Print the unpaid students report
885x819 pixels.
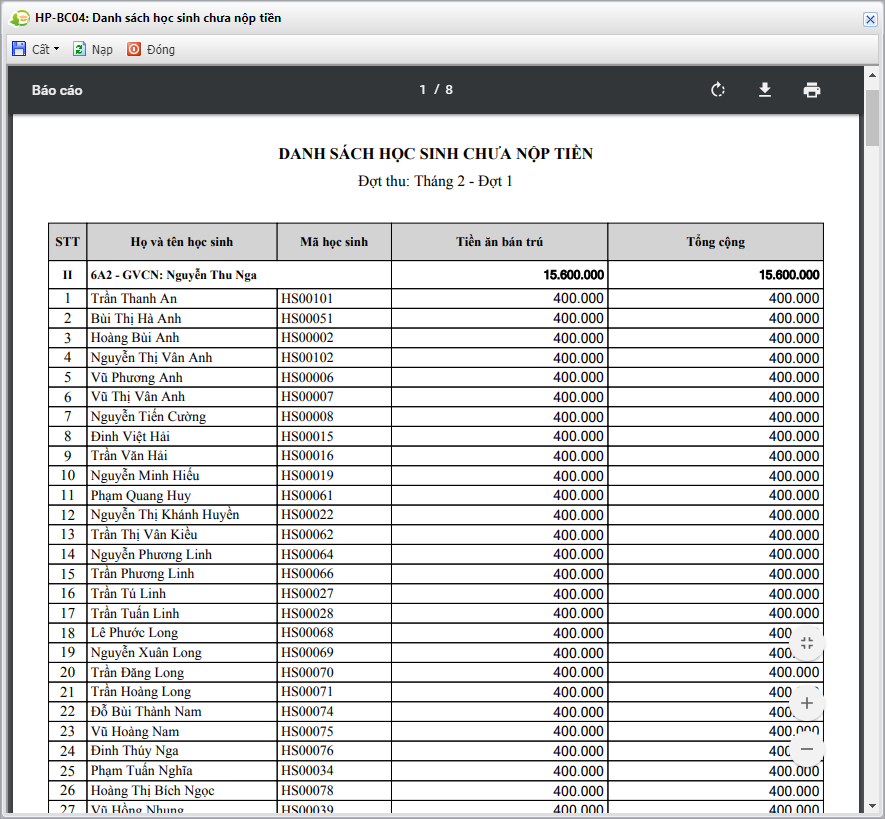[x=812, y=90]
